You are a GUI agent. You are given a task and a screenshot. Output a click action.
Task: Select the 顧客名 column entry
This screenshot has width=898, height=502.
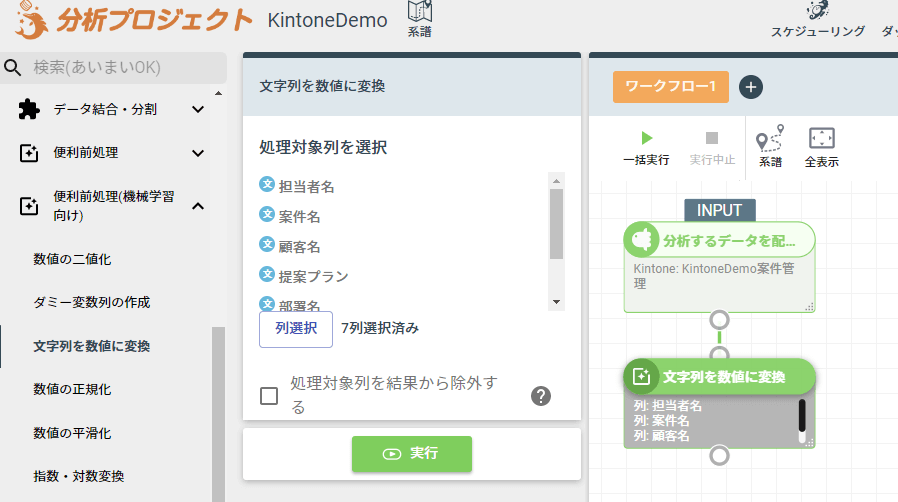tap(300, 247)
